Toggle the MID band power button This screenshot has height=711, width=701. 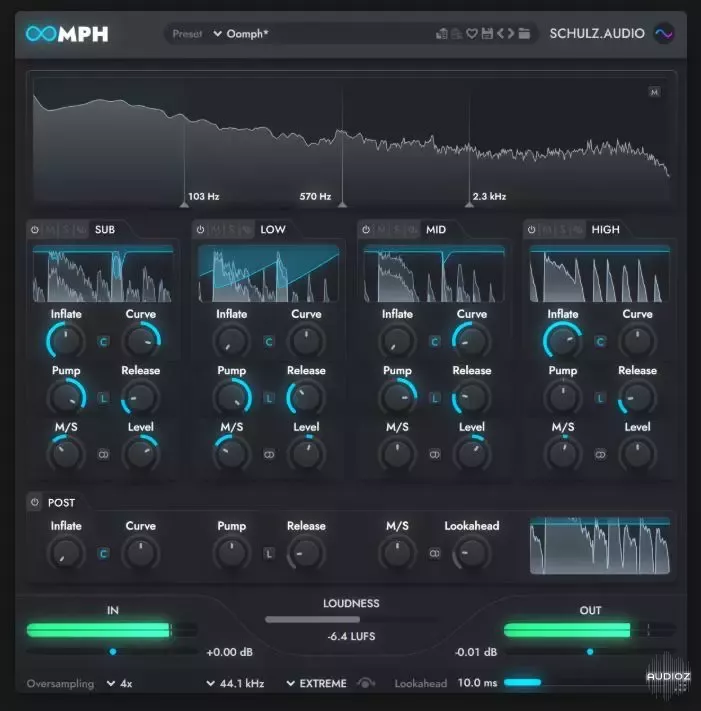(x=366, y=230)
